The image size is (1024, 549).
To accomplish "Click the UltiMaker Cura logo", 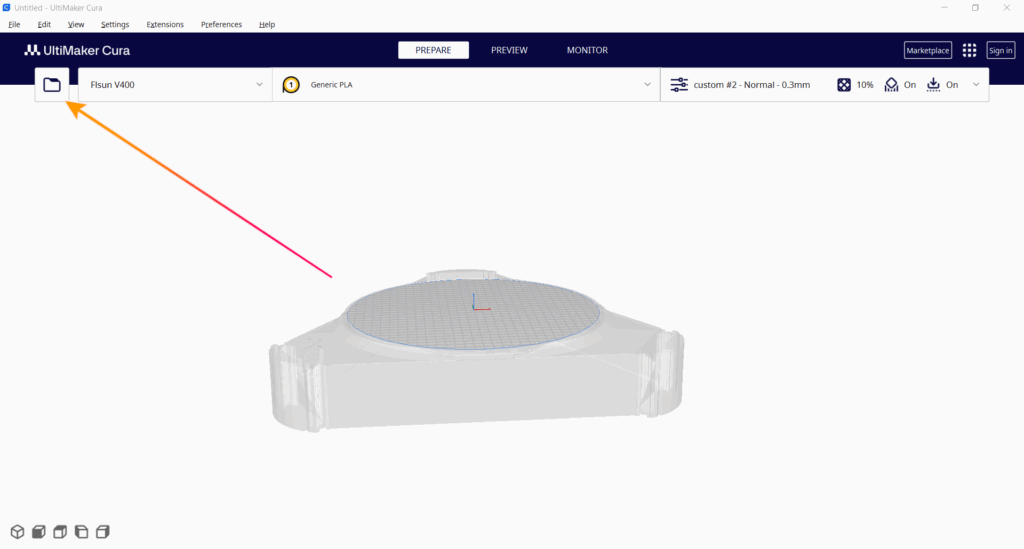I will click(x=77, y=50).
